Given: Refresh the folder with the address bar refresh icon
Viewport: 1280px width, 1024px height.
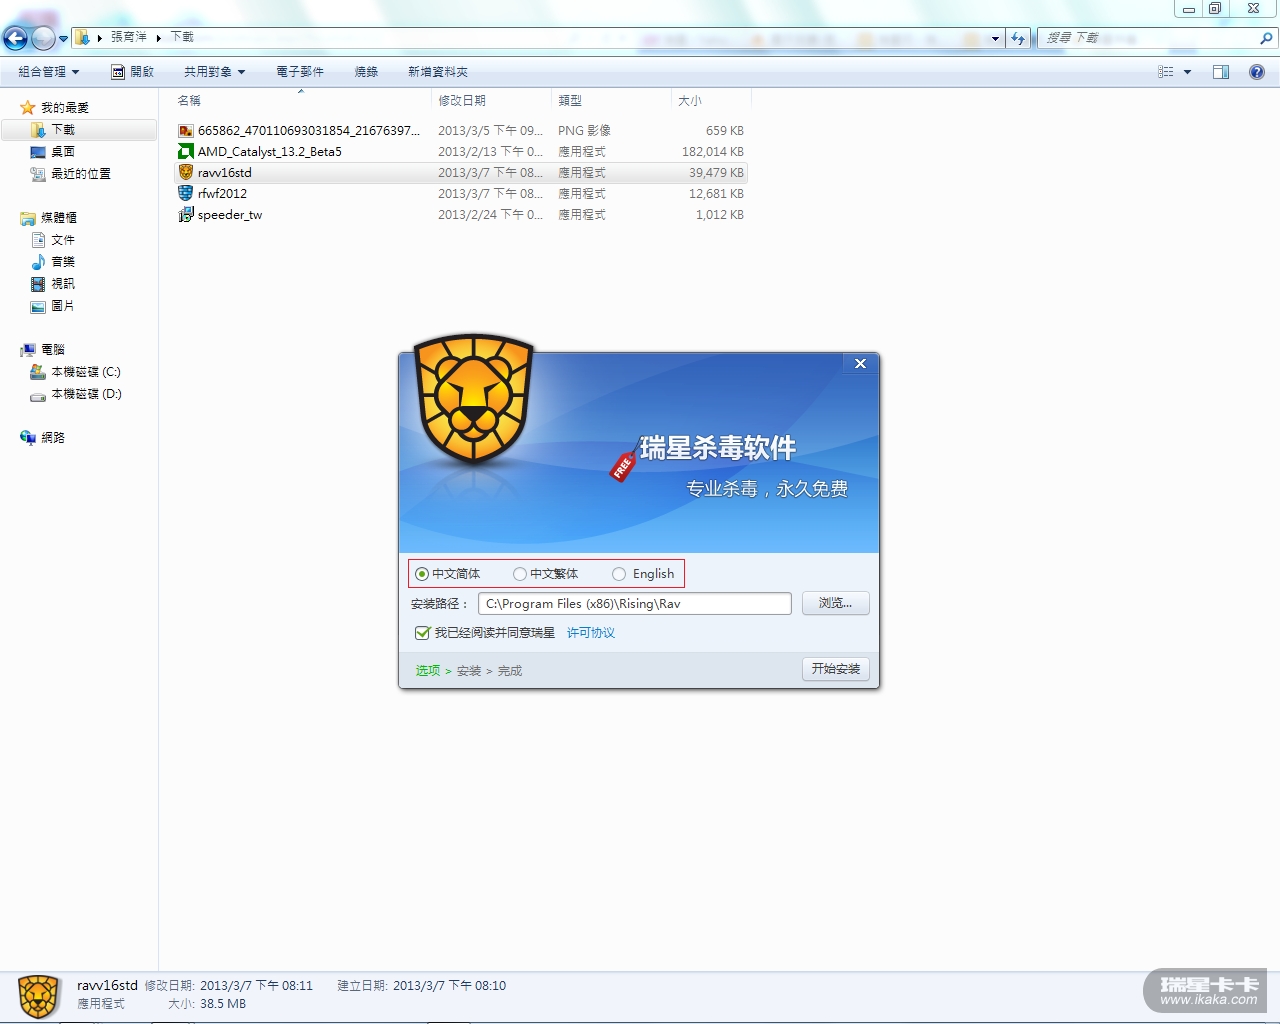Looking at the screenshot, I should tap(1018, 38).
